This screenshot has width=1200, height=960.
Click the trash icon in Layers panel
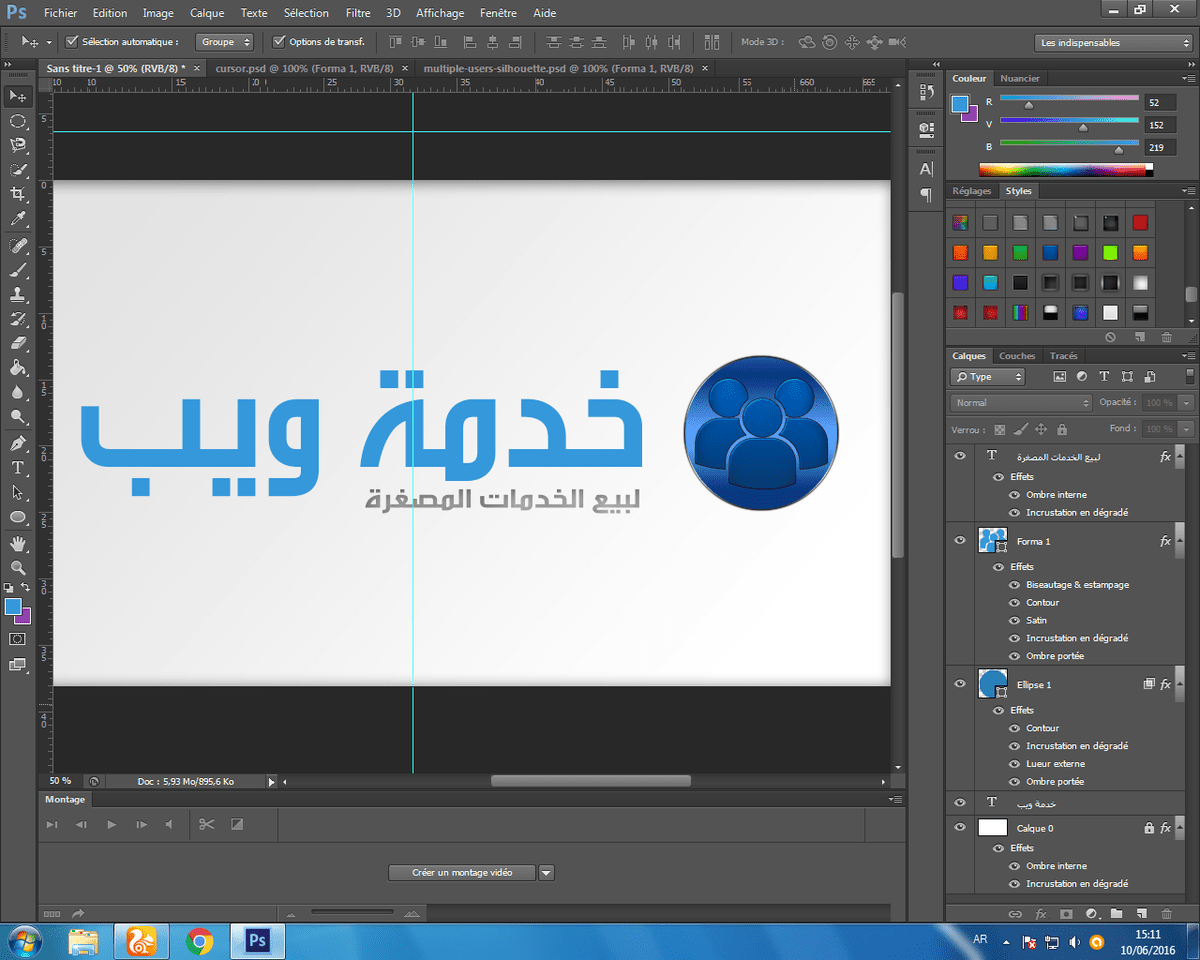tap(1166, 913)
